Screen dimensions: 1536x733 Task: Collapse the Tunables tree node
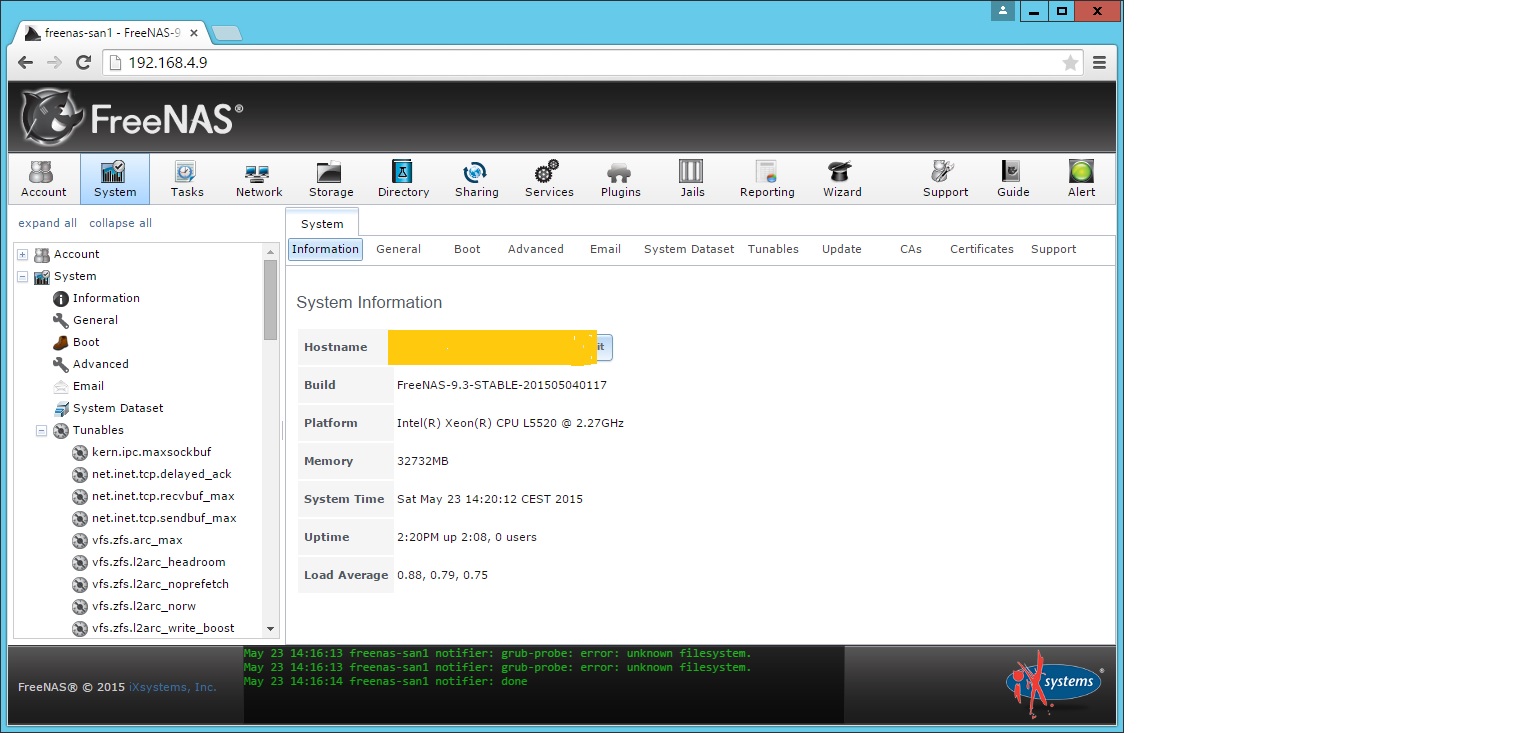point(42,431)
